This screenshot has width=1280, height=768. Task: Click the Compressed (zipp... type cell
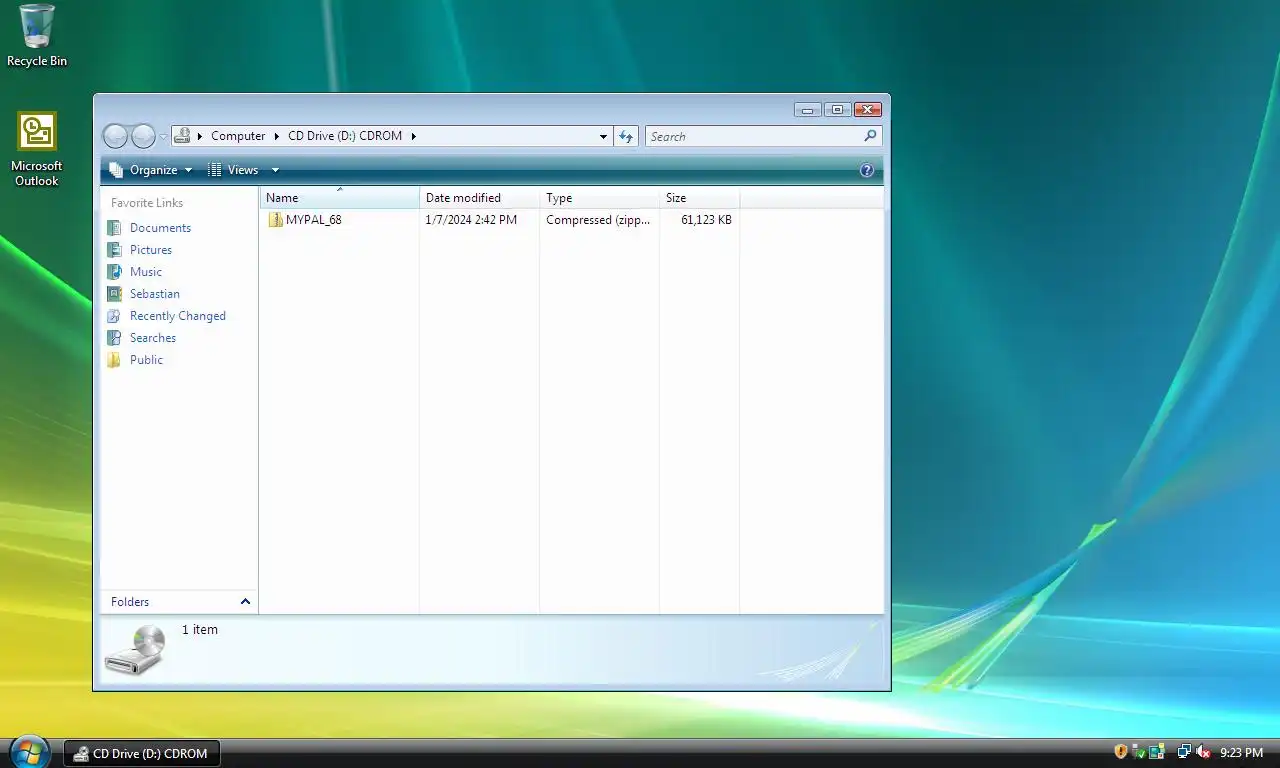(x=598, y=220)
